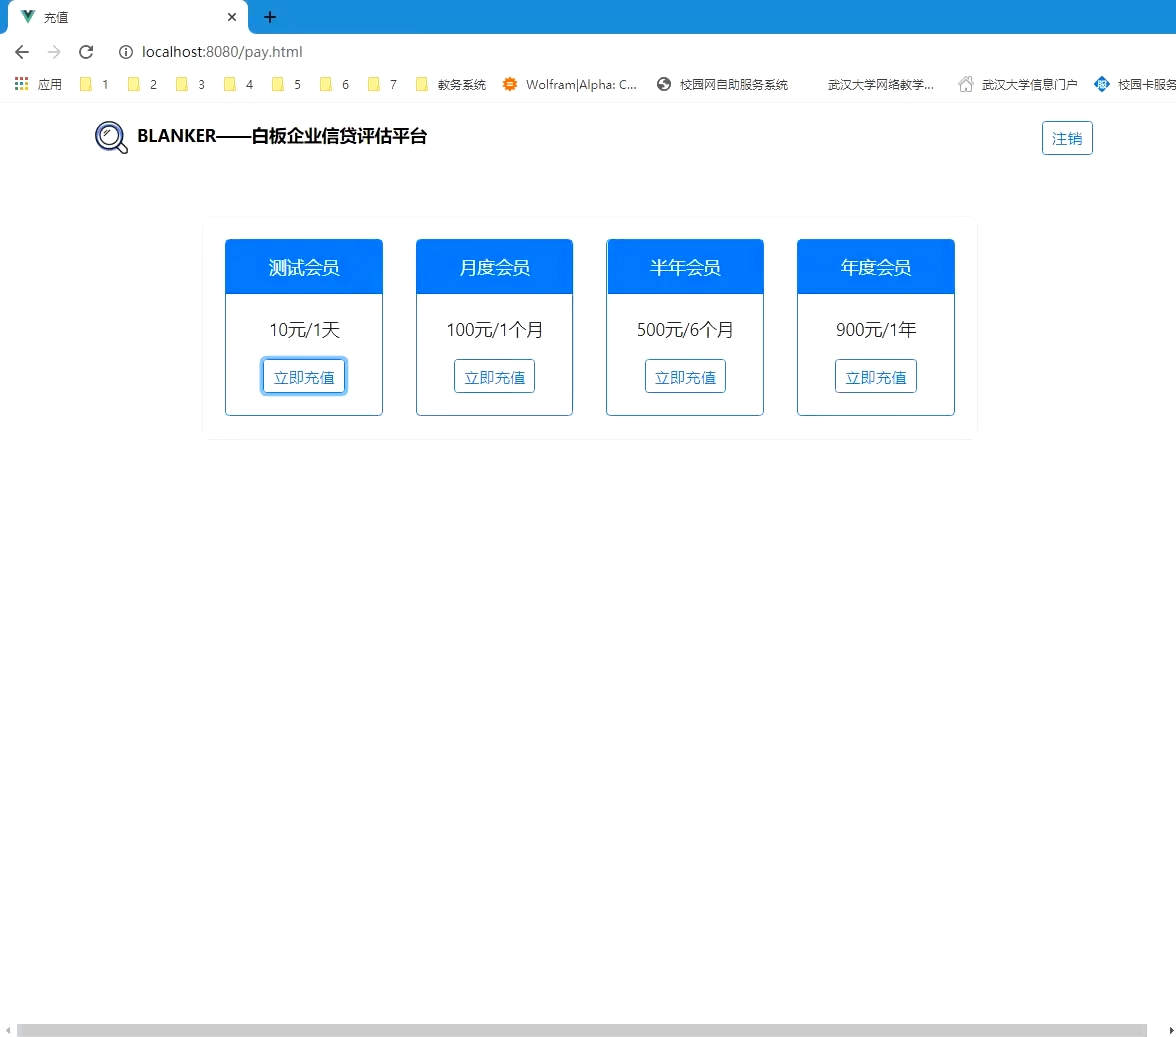1176x1037 pixels.
Task: Open the 校园网自助服务系统 bookmark
Action: click(x=722, y=84)
